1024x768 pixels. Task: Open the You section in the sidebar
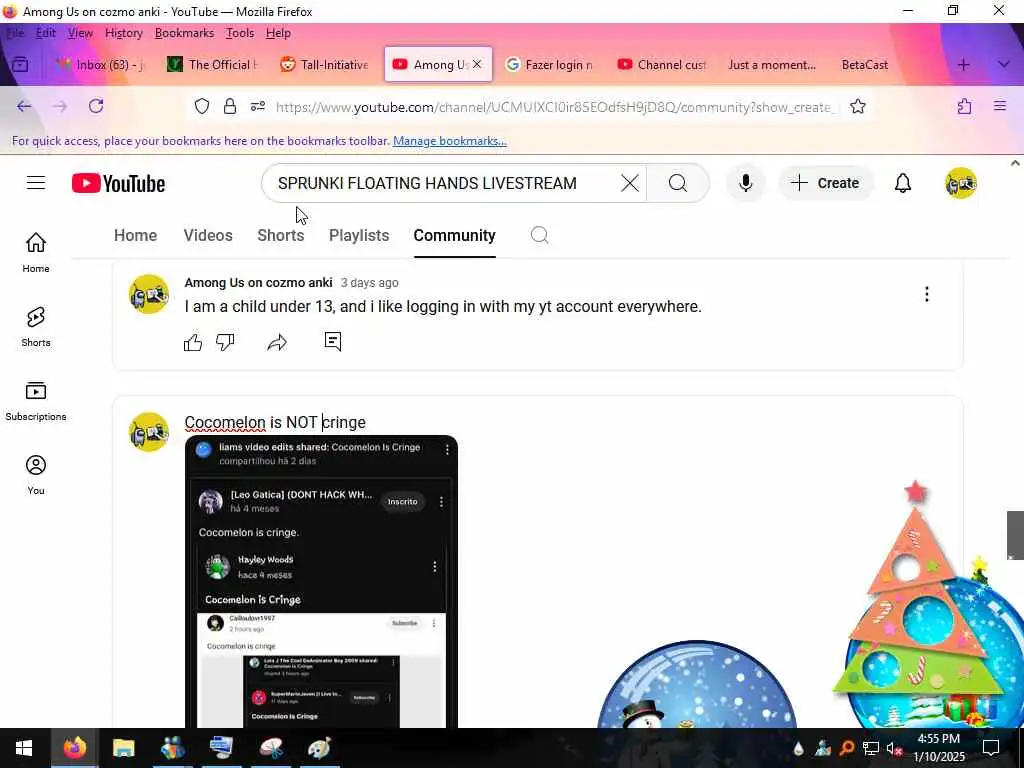pos(36,475)
